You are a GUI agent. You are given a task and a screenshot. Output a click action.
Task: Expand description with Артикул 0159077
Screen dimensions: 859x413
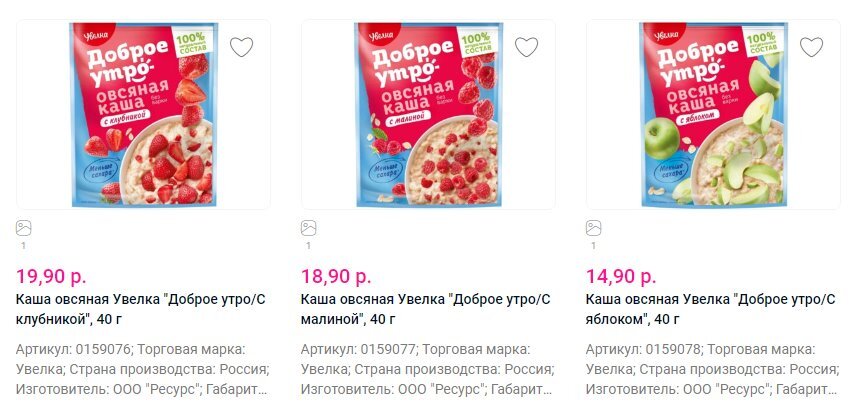427,369
